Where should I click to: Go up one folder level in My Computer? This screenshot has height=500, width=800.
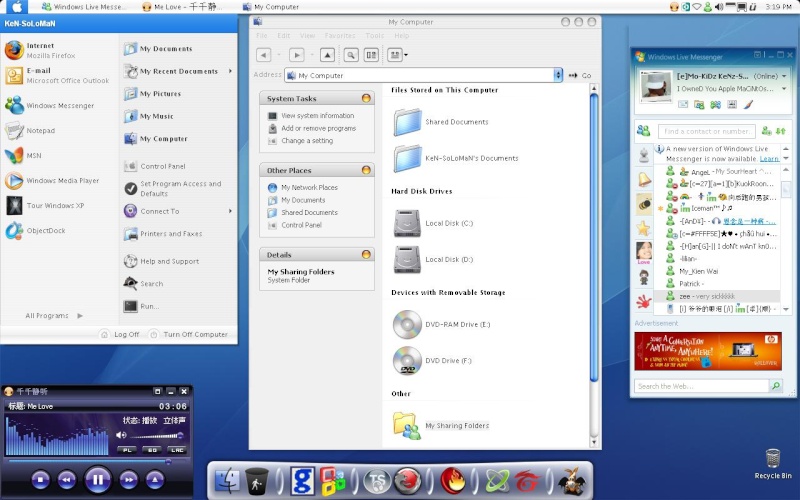pos(327,55)
